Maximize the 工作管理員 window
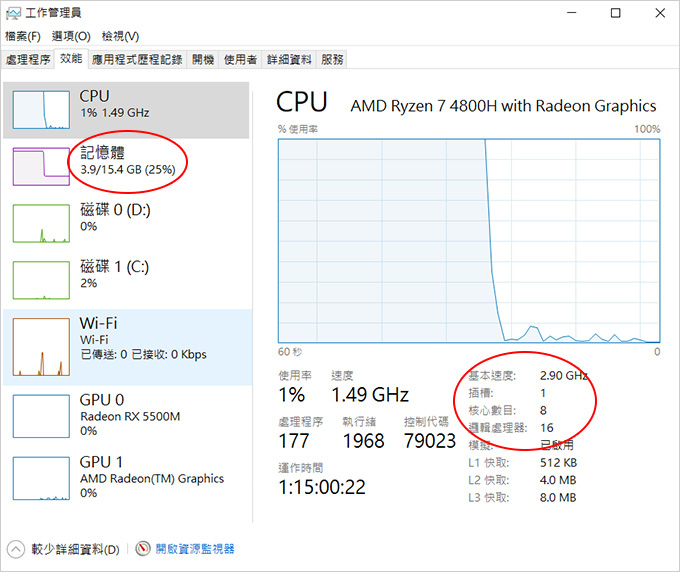The height and width of the screenshot is (572, 680). [615, 13]
